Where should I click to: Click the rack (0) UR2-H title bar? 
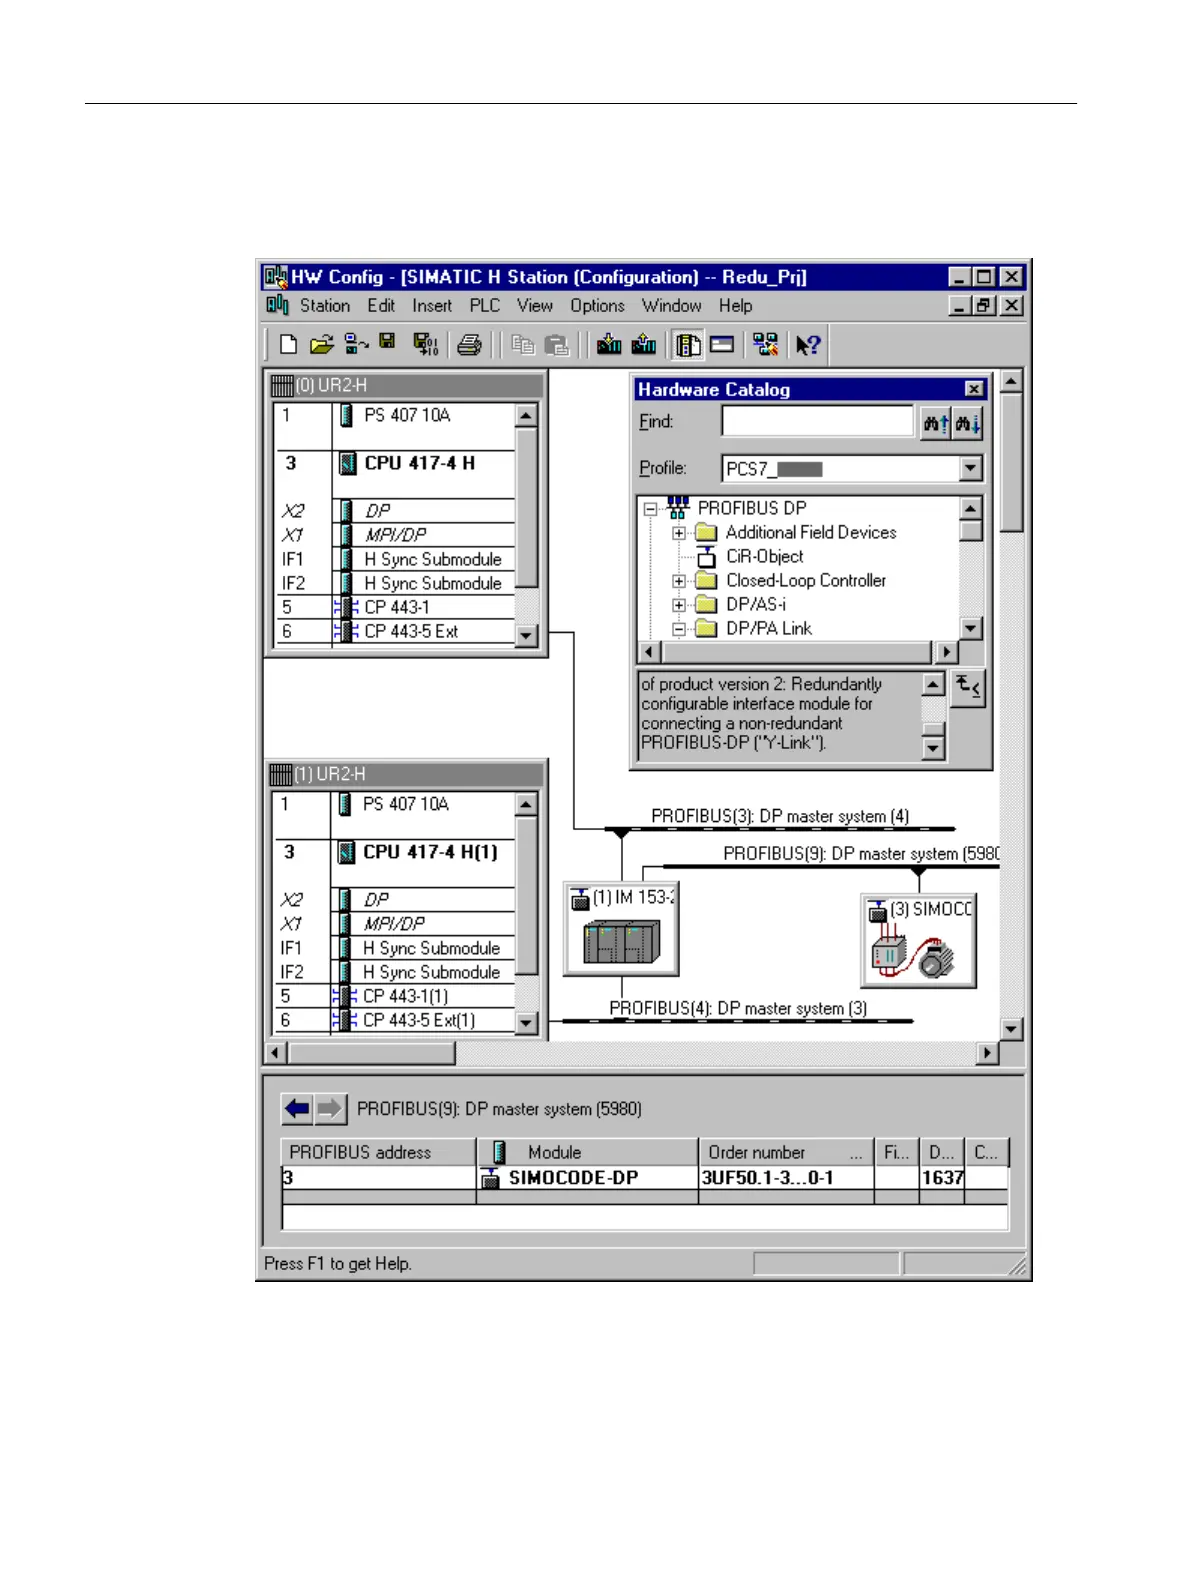click(x=407, y=385)
